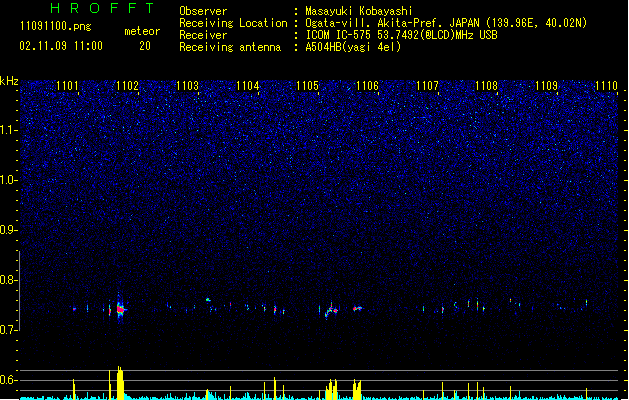Click time marker 1109

pyautogui.click(x=546, y=86)
